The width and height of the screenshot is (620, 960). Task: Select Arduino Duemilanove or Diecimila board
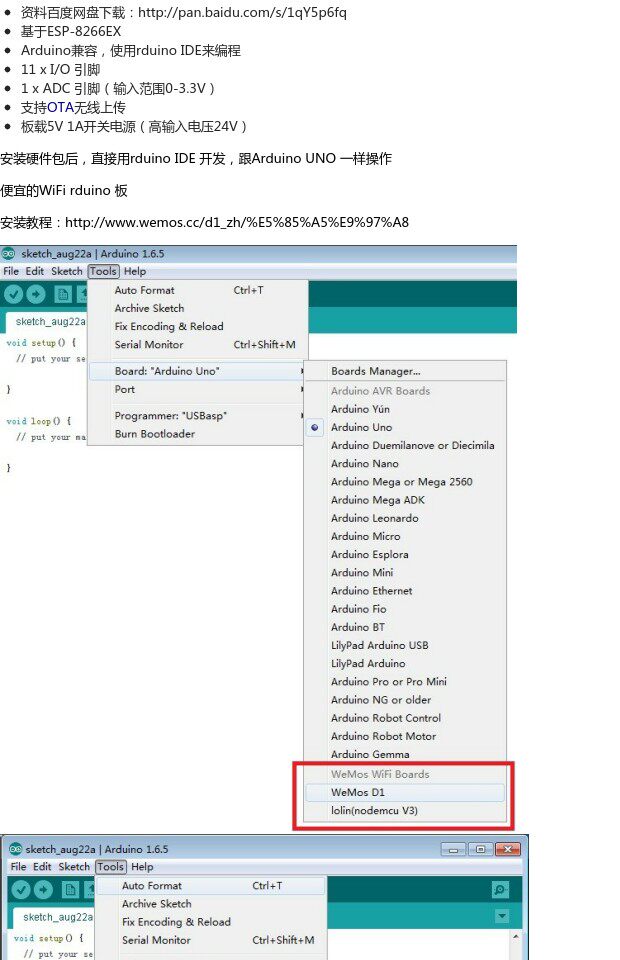pos(405,446)
